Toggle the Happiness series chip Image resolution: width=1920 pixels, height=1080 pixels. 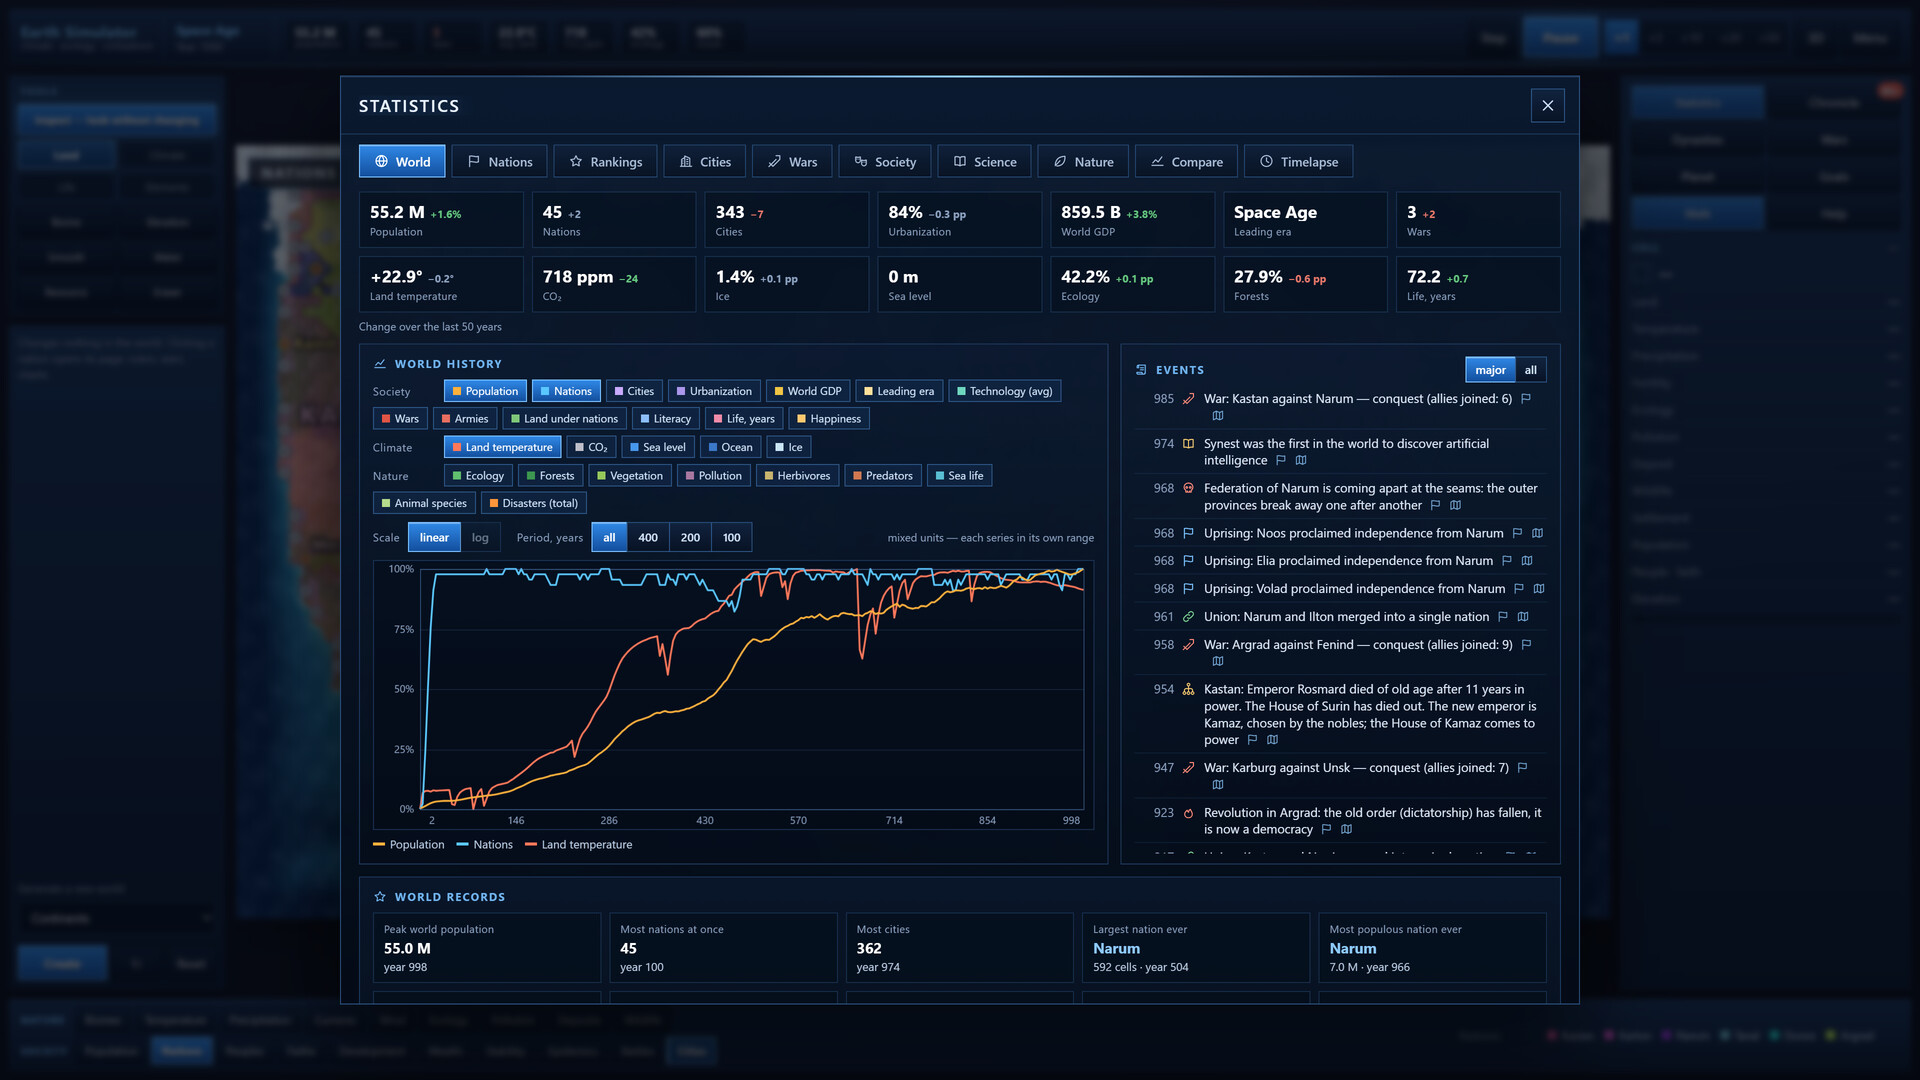(x=829, y=419)
